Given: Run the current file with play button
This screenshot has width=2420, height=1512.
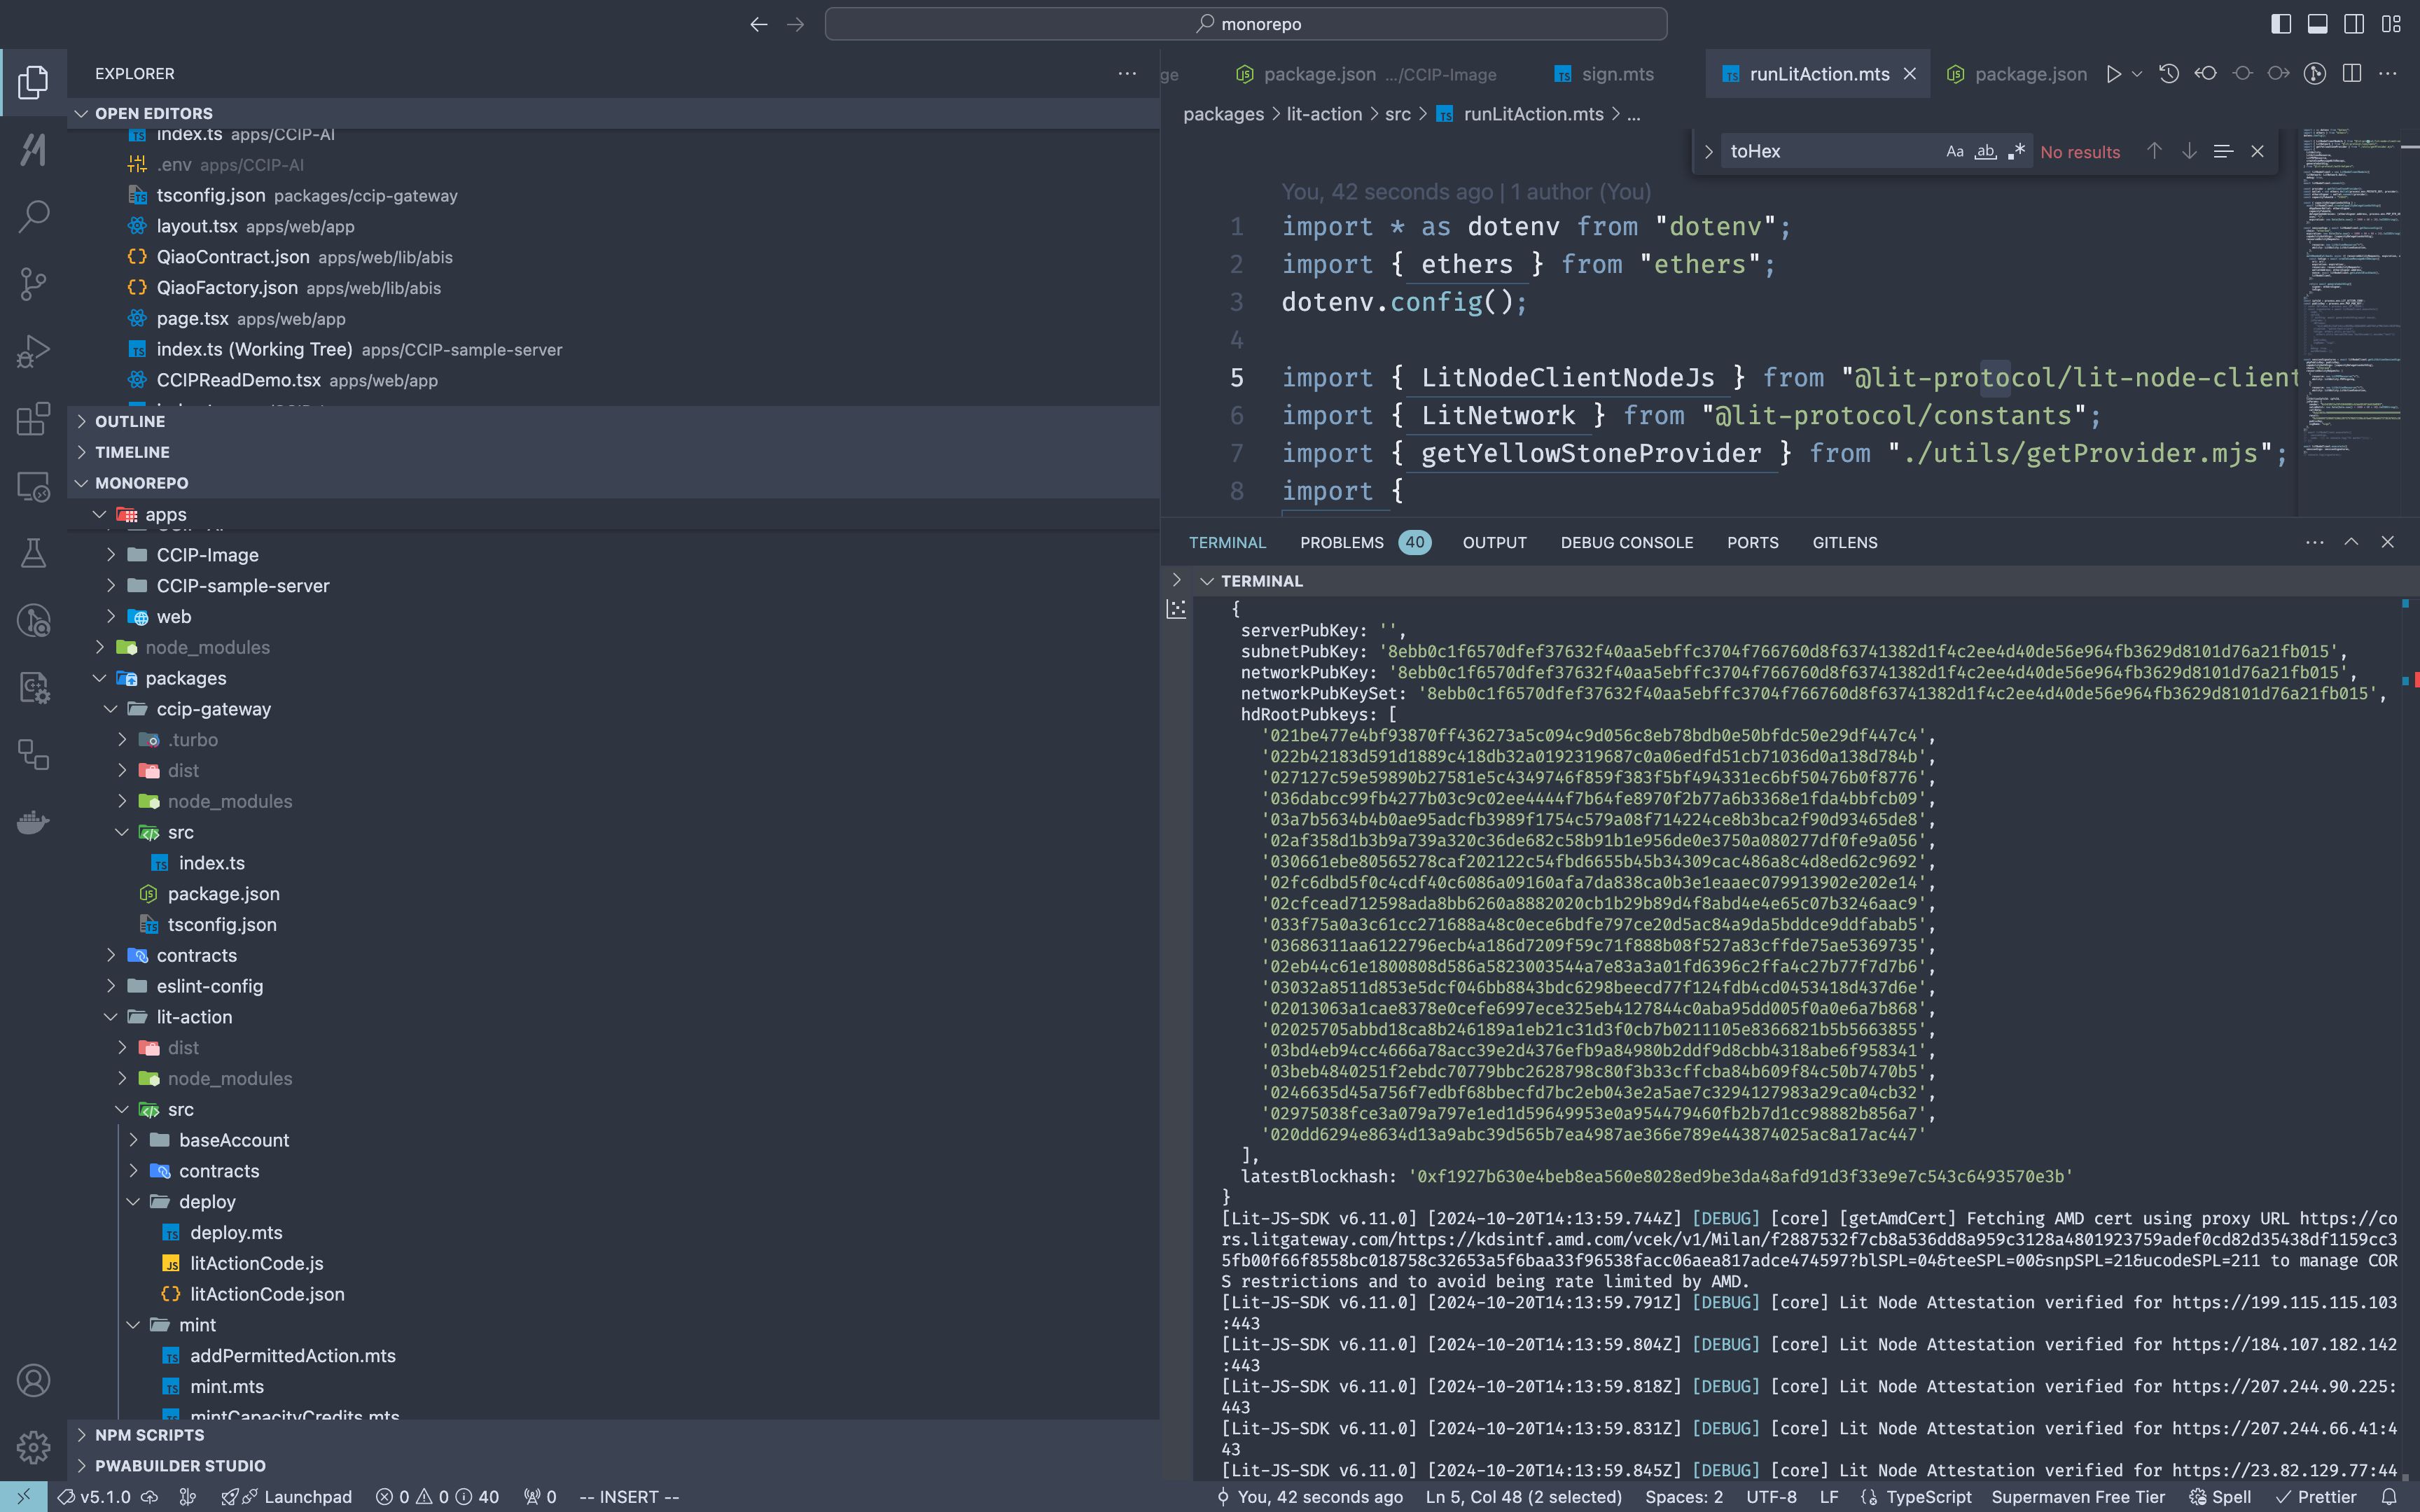Looking at the screenshot, I should coord(2113,74).
